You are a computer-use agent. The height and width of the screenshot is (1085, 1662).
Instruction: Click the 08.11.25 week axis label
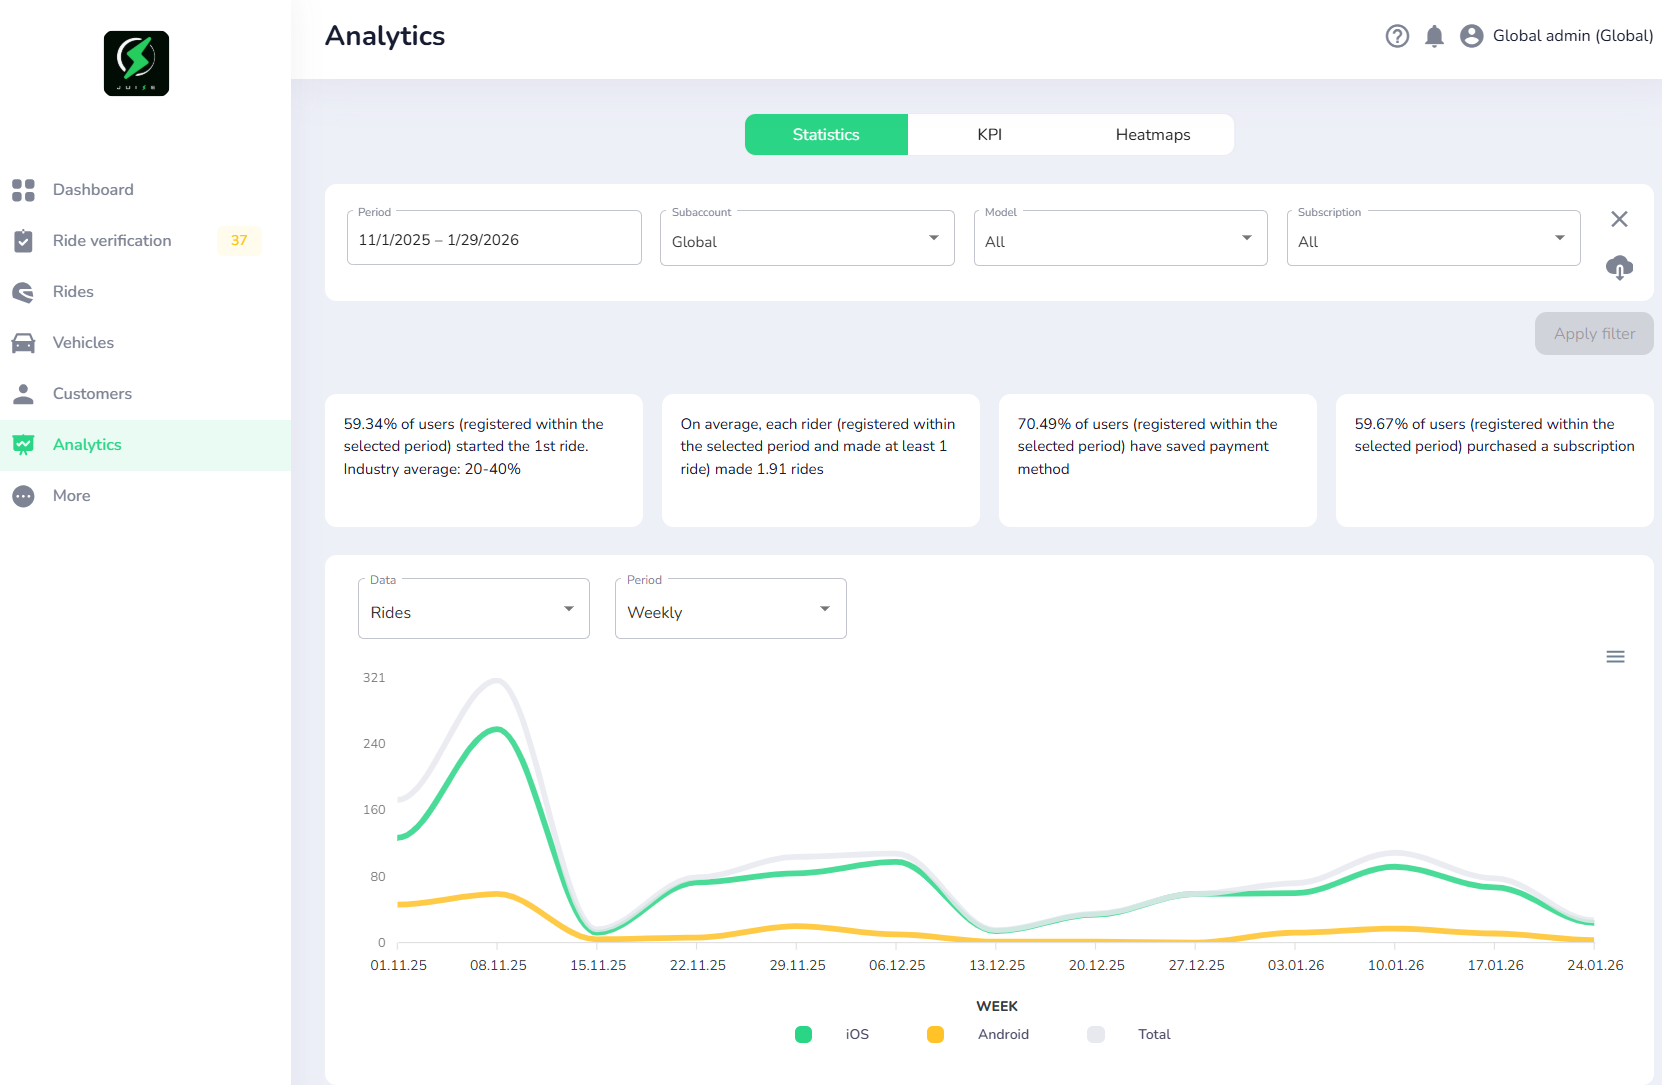tap(498, 966)
